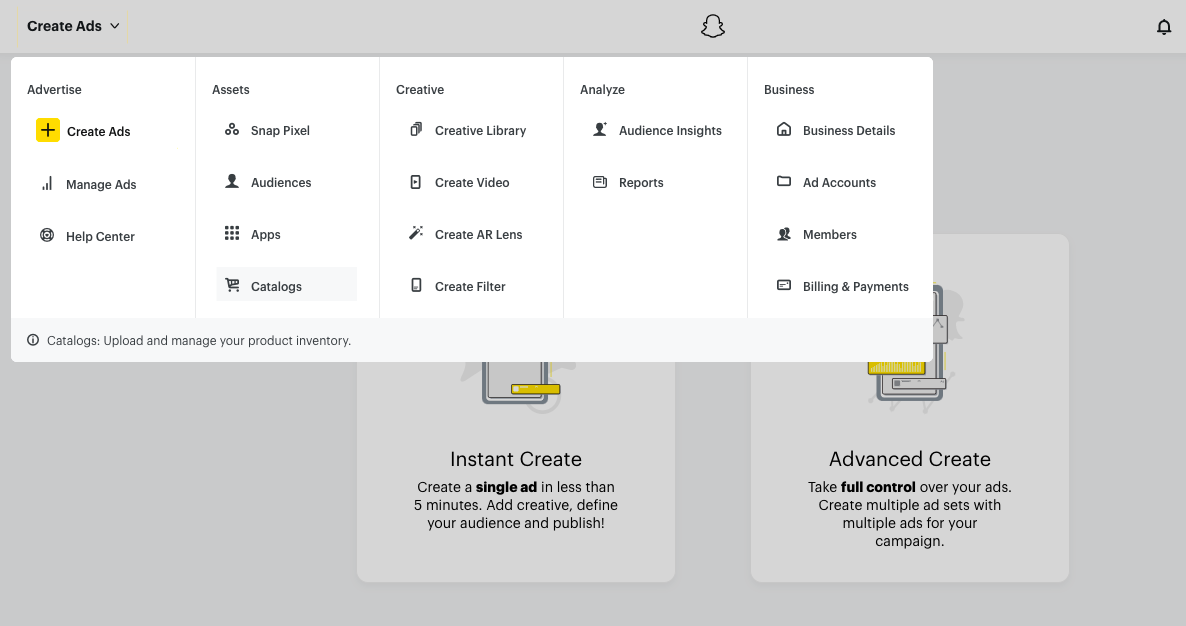
Task: Click the Ad Accounts folder icon
Action: point(784,181)
